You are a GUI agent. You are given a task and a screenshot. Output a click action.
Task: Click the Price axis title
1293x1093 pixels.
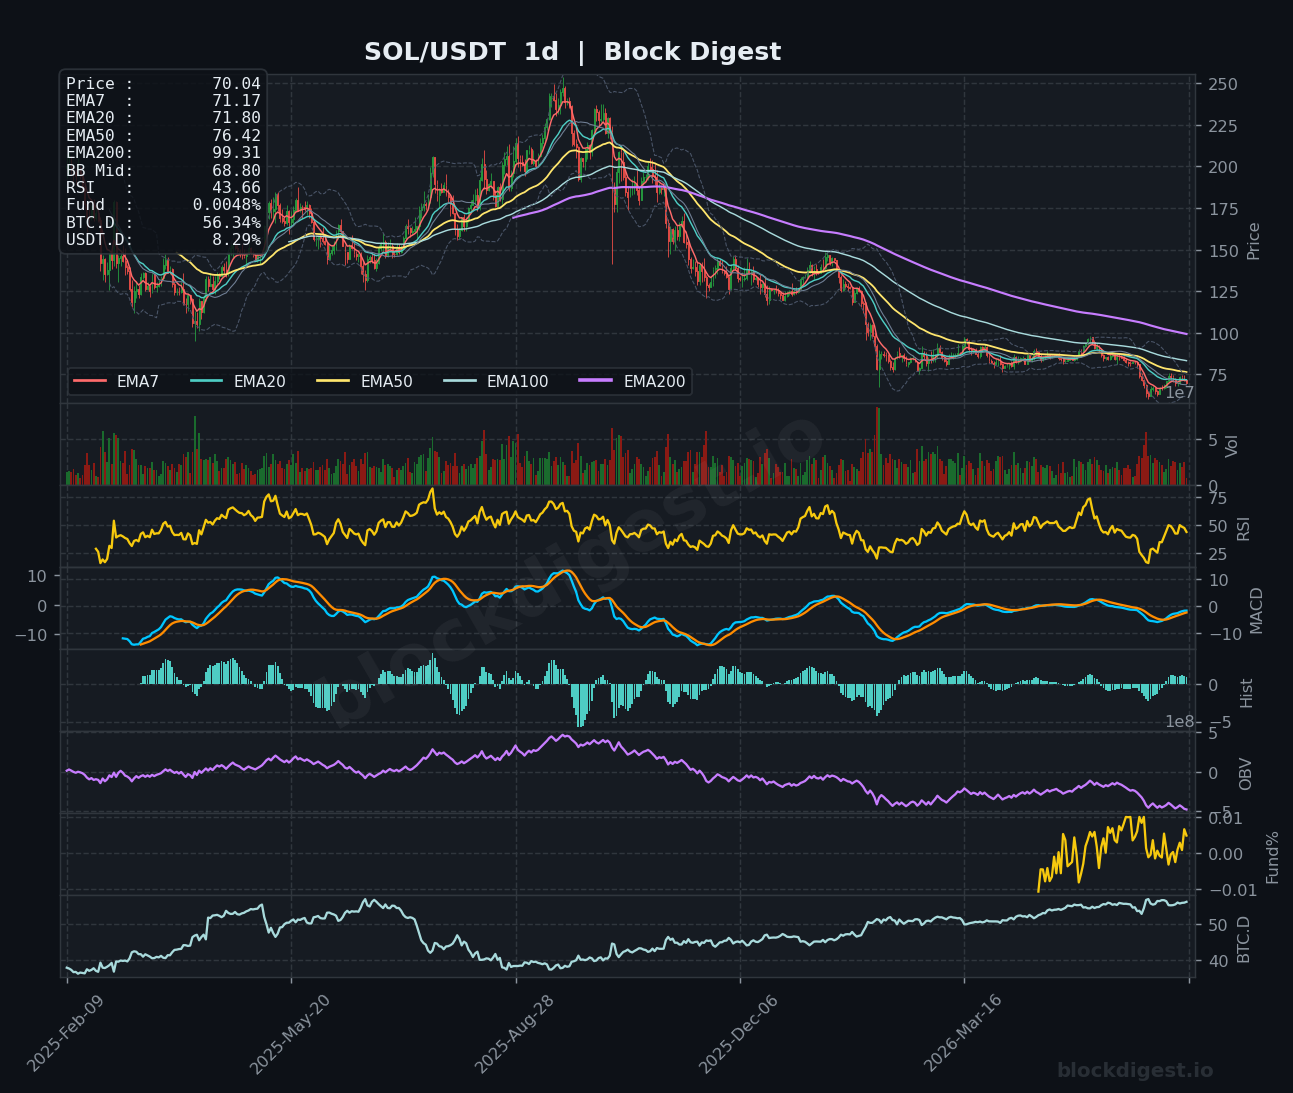pos(1253,240)
